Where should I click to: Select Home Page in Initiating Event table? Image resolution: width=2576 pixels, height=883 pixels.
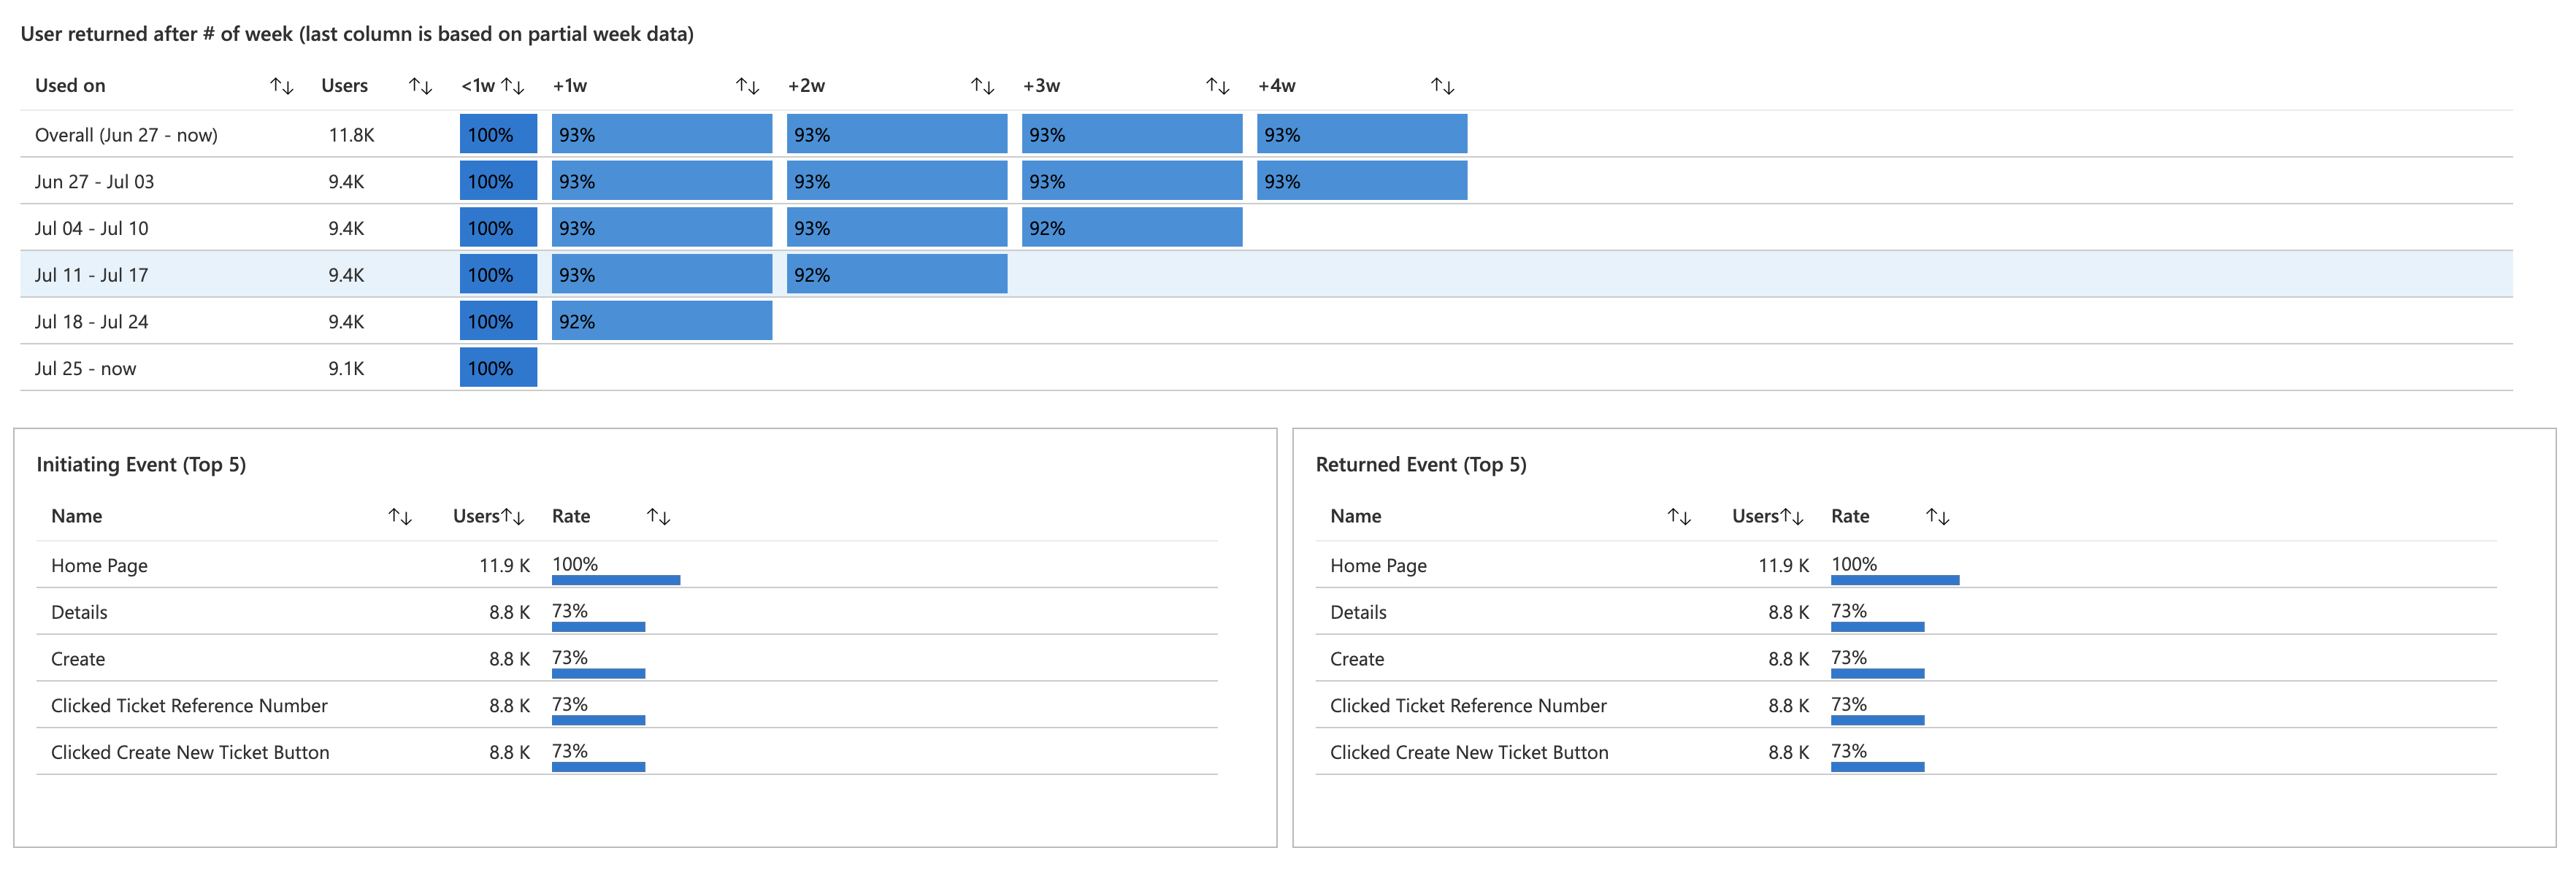pos(99,565)
